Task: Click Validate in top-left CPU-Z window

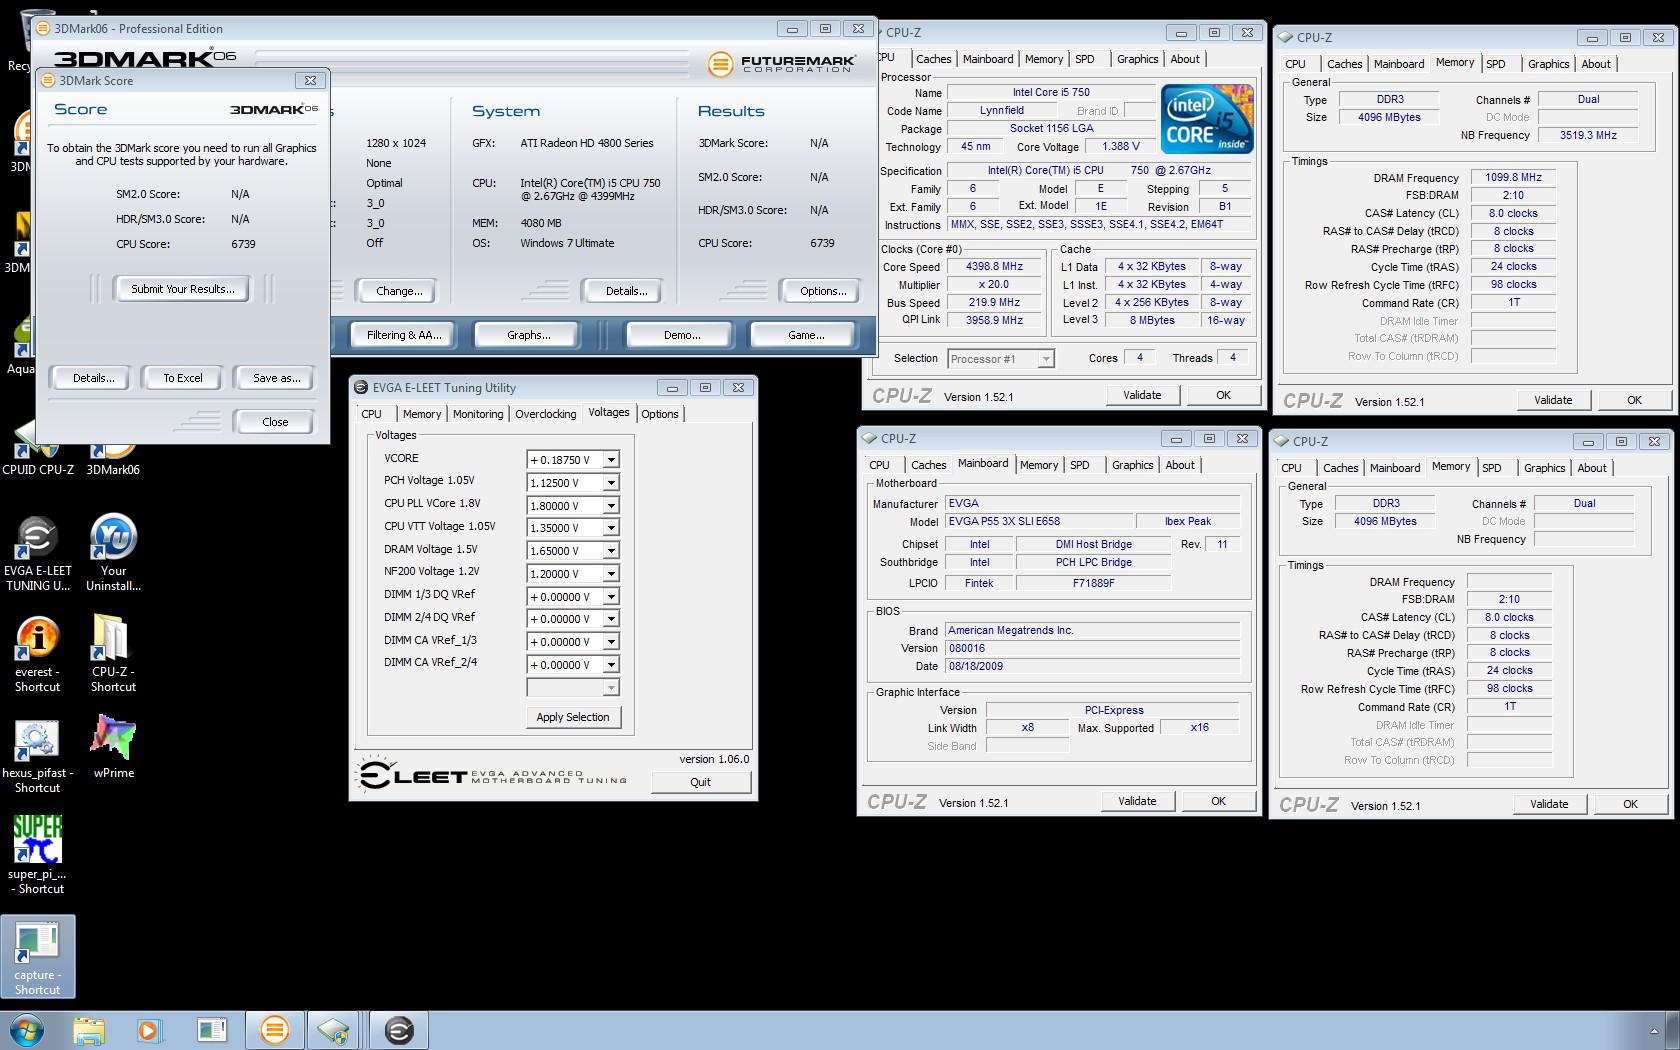Action: [1142, 395]
